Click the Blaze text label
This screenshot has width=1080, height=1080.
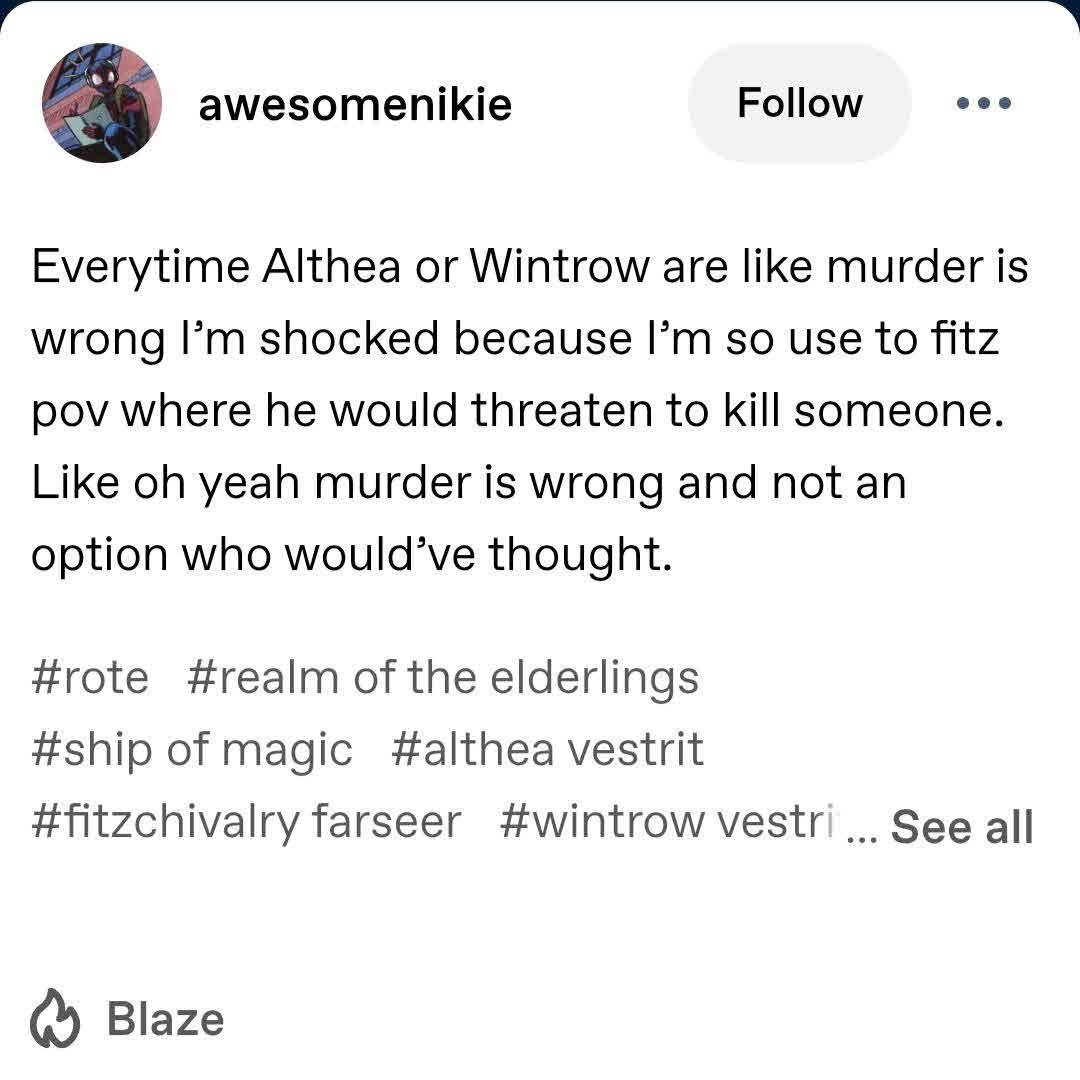(165, 1019)
